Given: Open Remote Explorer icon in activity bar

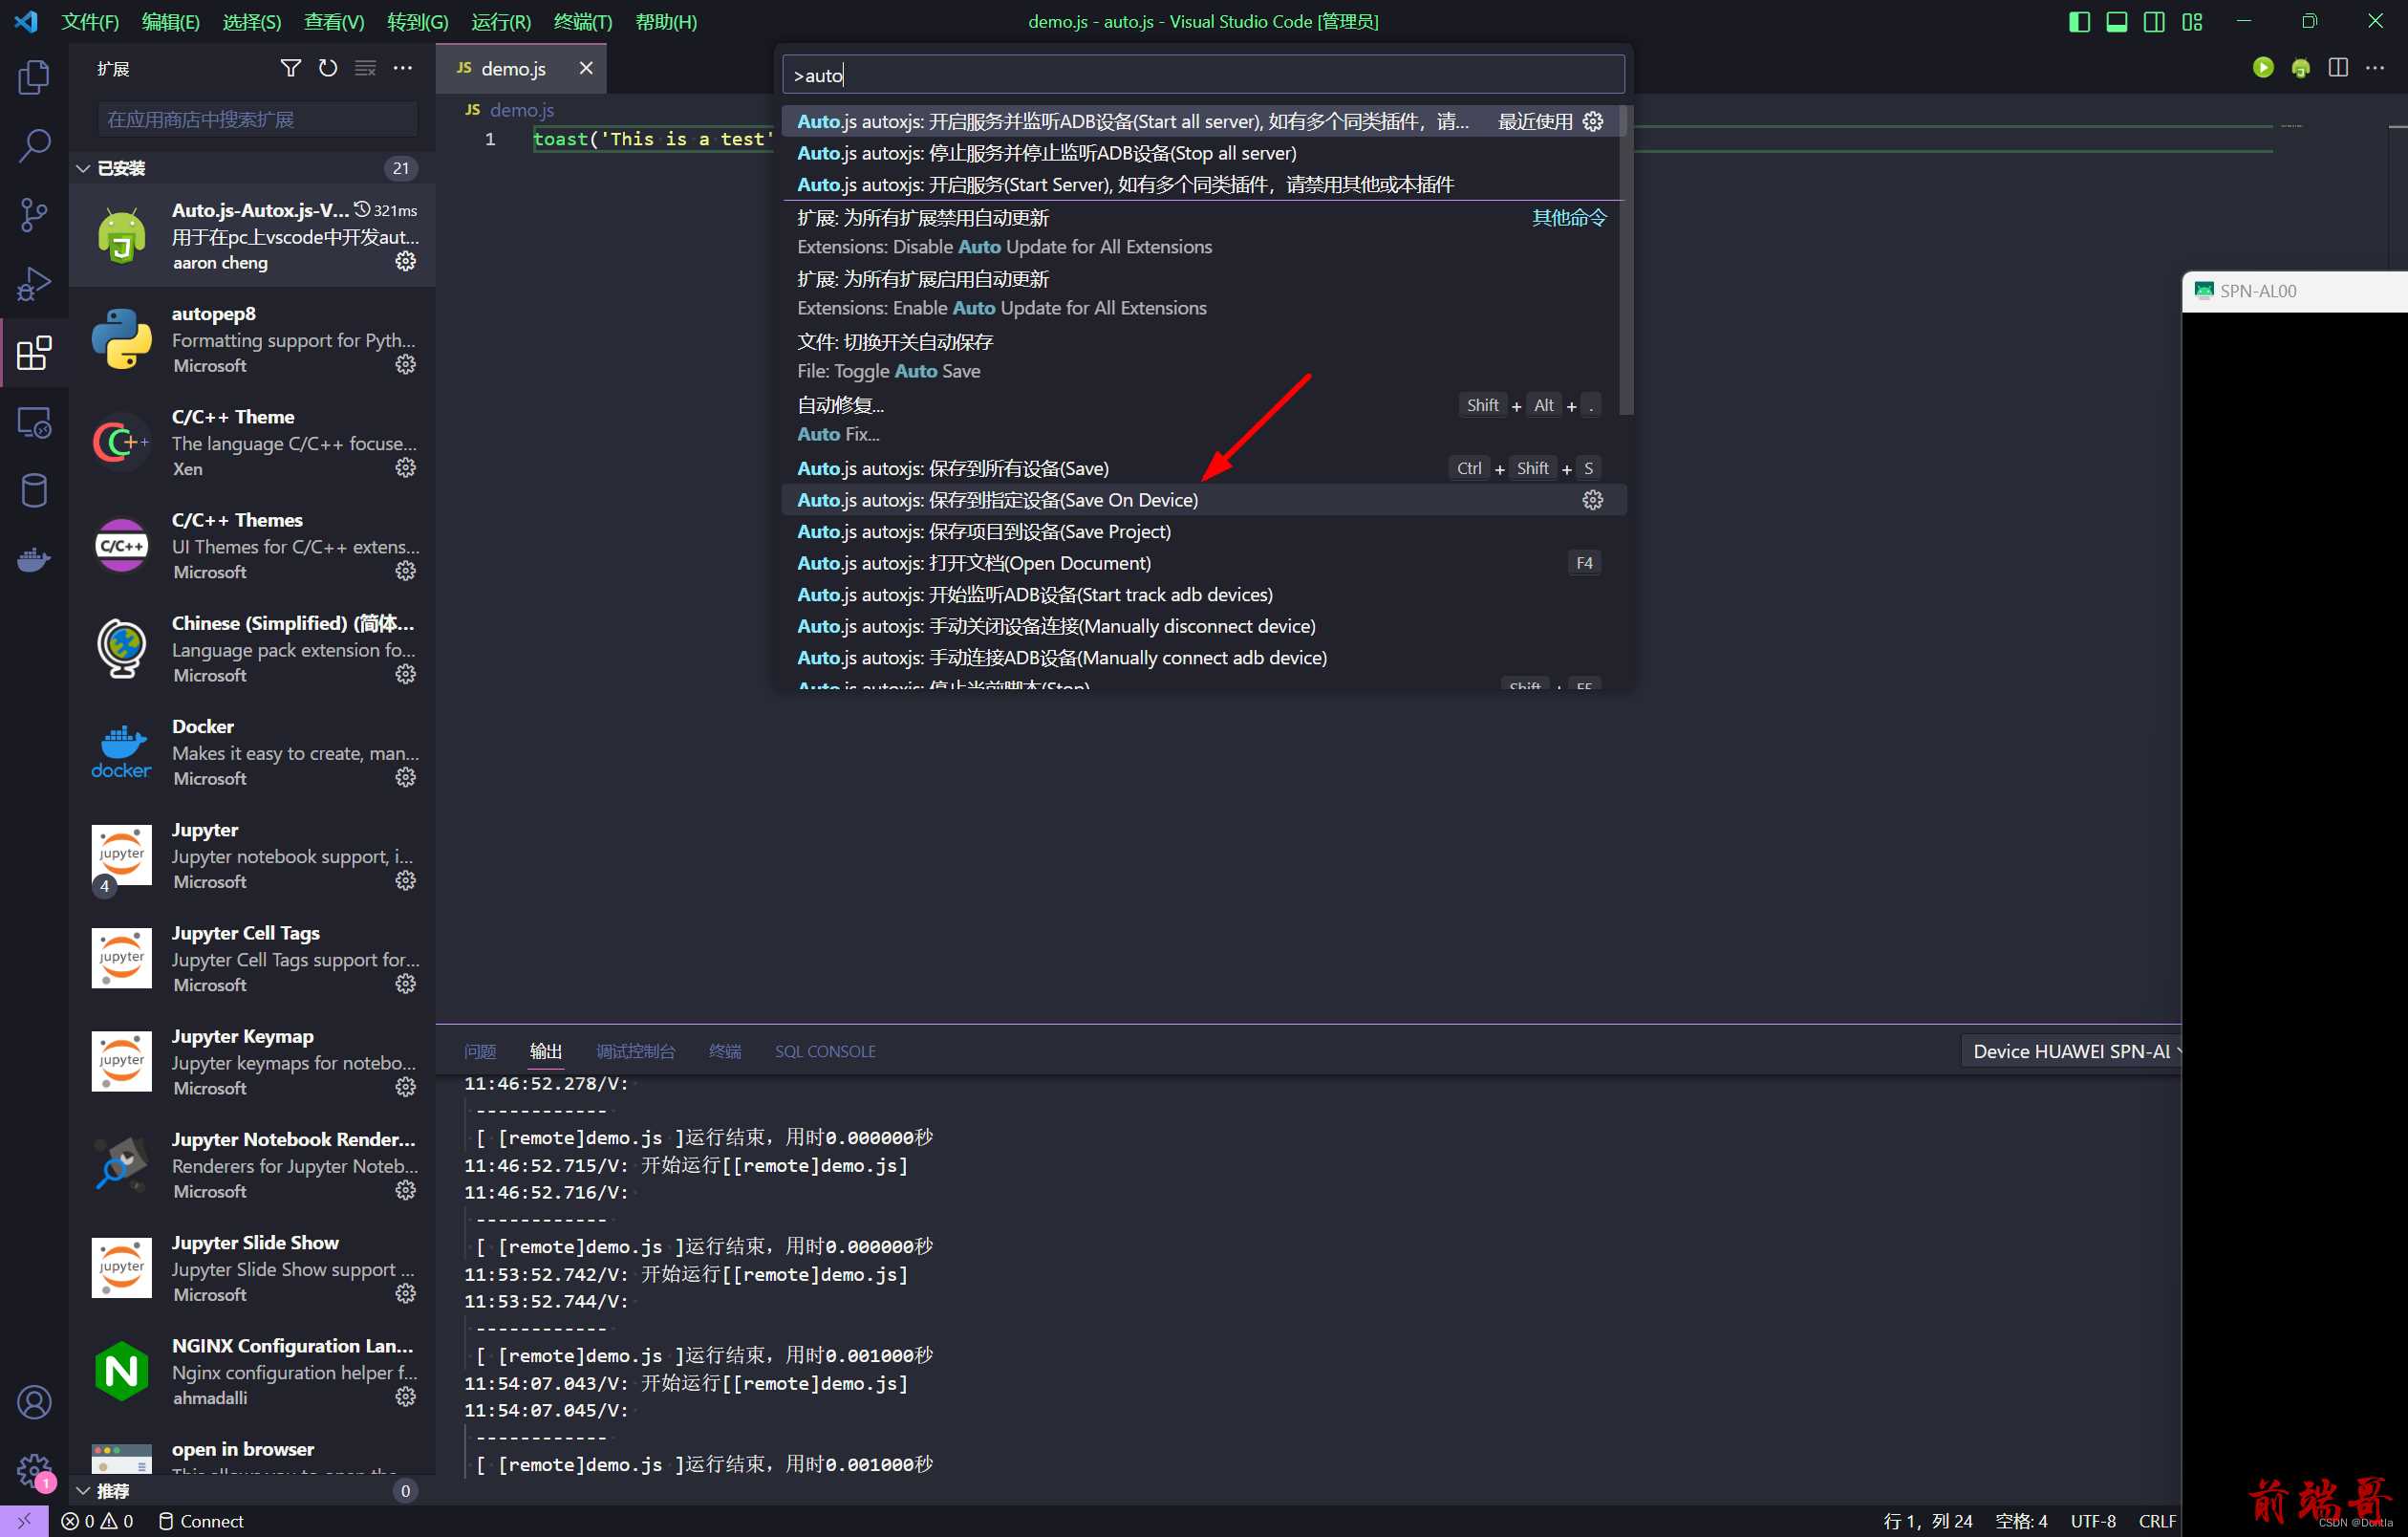Looking at the screenshot, I should [x=34, y=422].
